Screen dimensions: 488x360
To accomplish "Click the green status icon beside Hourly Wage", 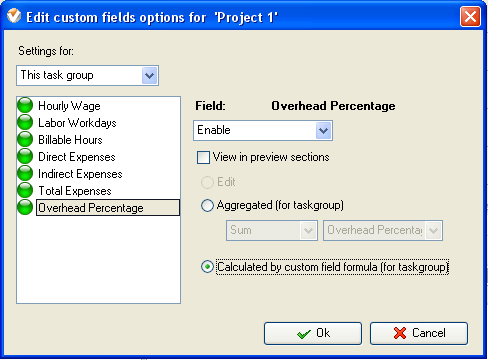I will pos(25,105).
